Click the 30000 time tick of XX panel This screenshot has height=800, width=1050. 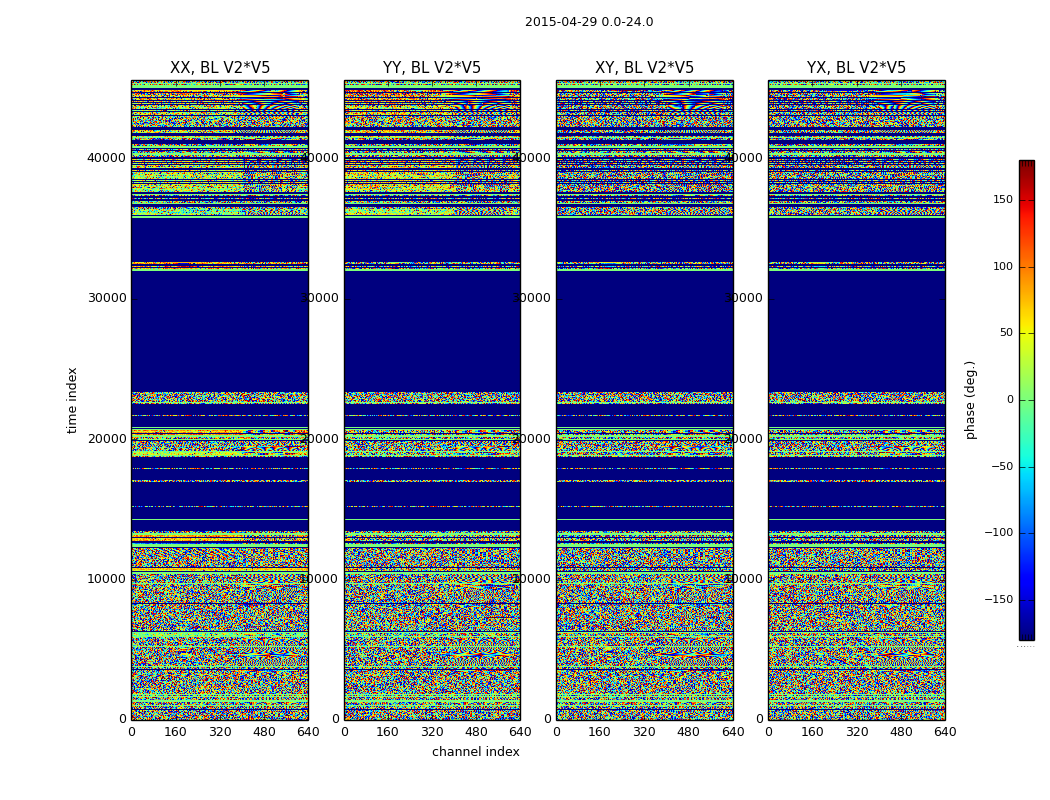click(106, 298)
